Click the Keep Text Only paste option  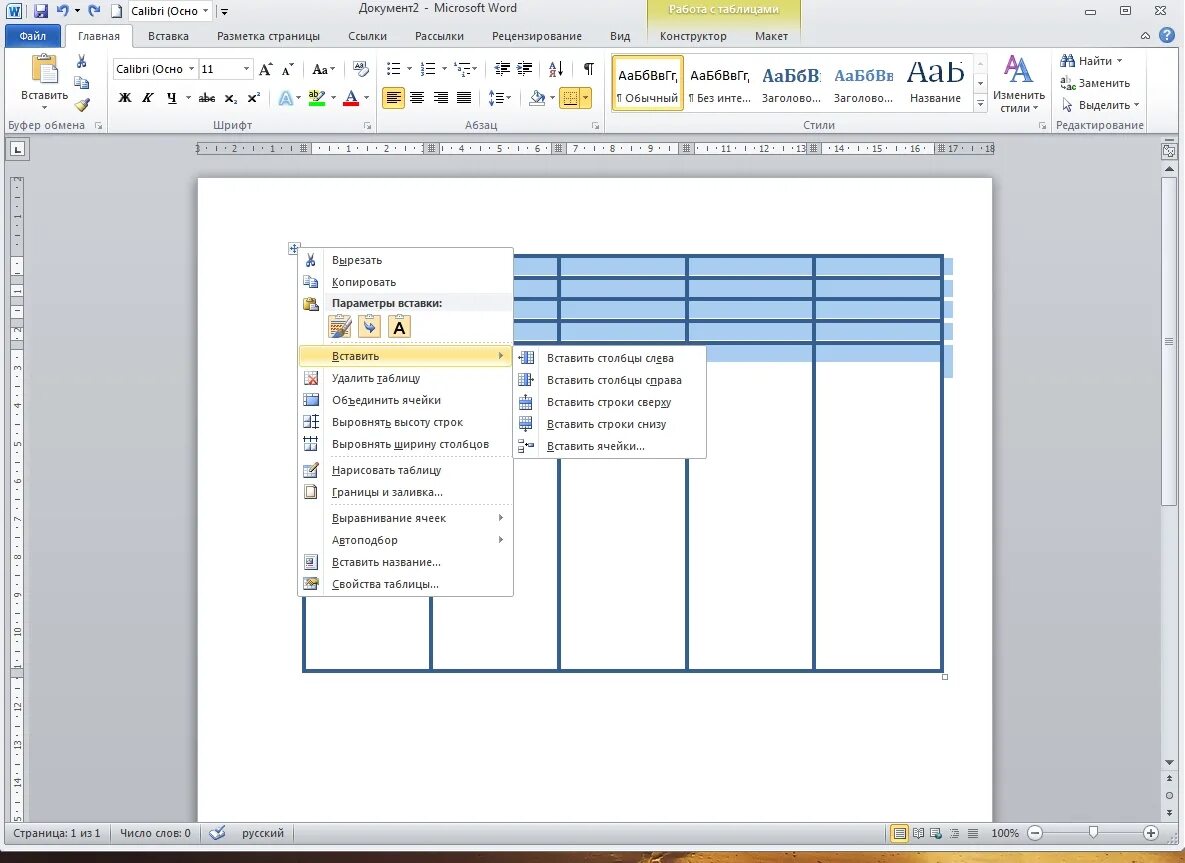click(399, 326)
